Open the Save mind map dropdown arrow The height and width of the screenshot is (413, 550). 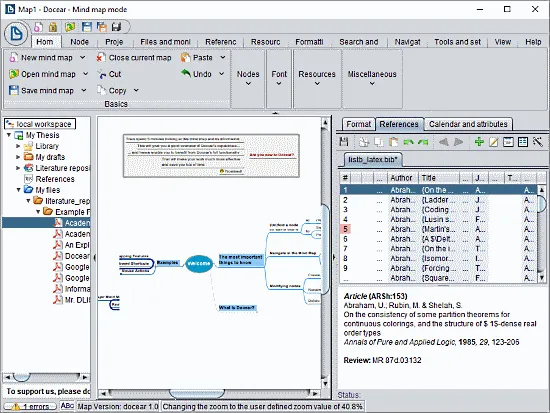(x=84, y=91)
